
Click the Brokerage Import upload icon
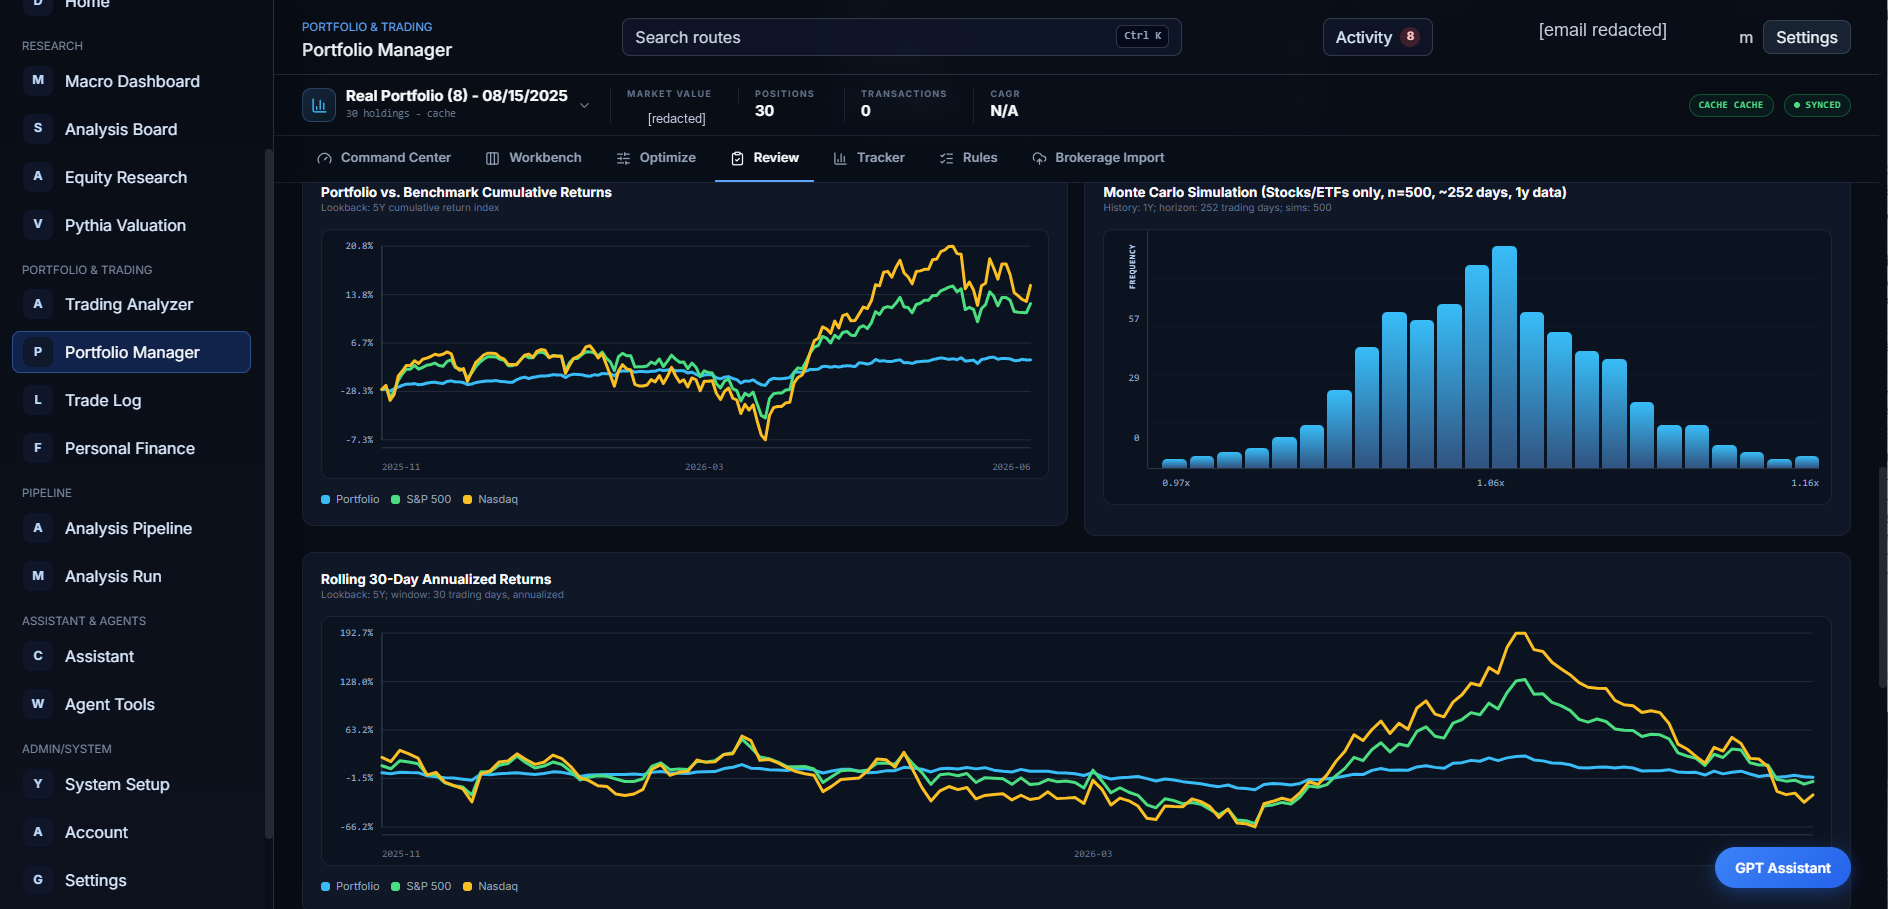(1039, 158)
